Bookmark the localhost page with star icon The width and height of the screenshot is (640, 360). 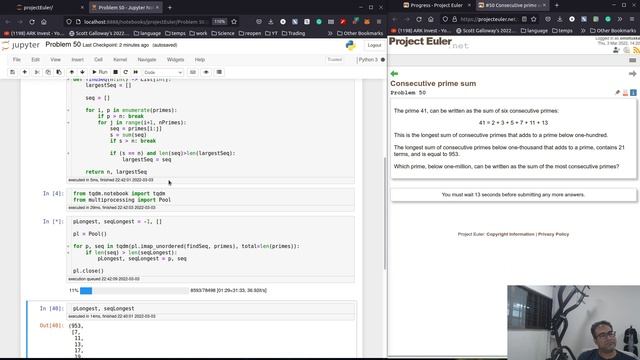(234, 22)
